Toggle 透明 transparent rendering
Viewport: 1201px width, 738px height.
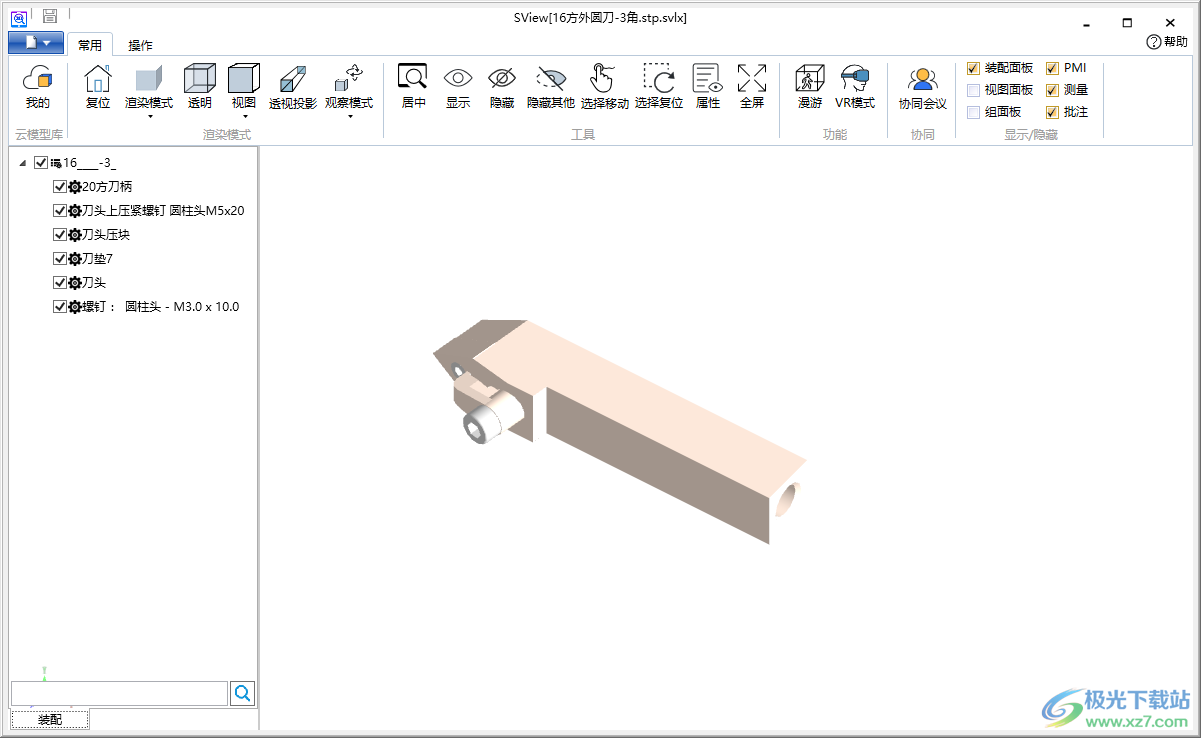point(200,80)
